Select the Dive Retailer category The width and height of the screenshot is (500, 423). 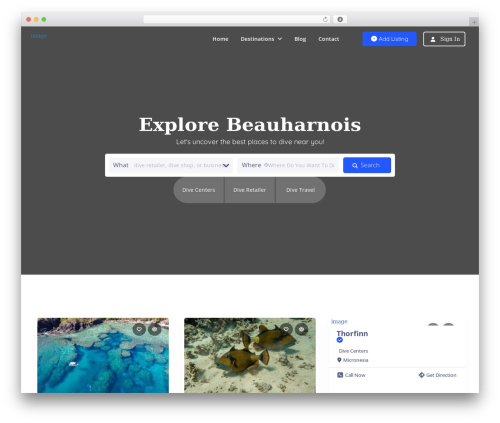click(x=250, y=190)
